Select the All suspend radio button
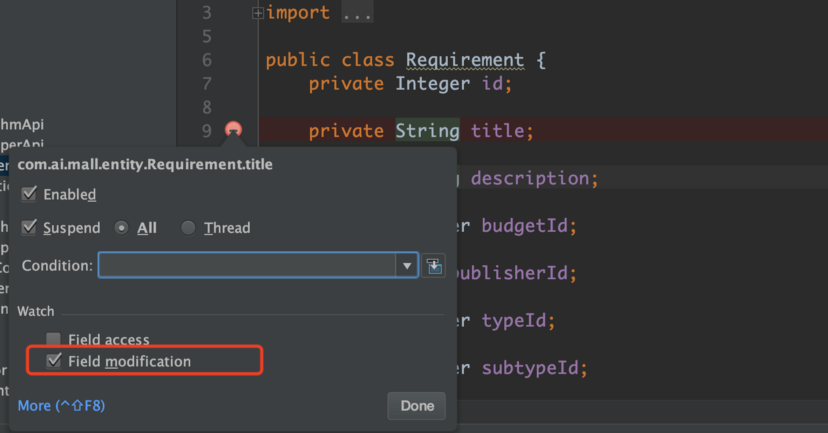828x433 pixels. pos(122,228)
